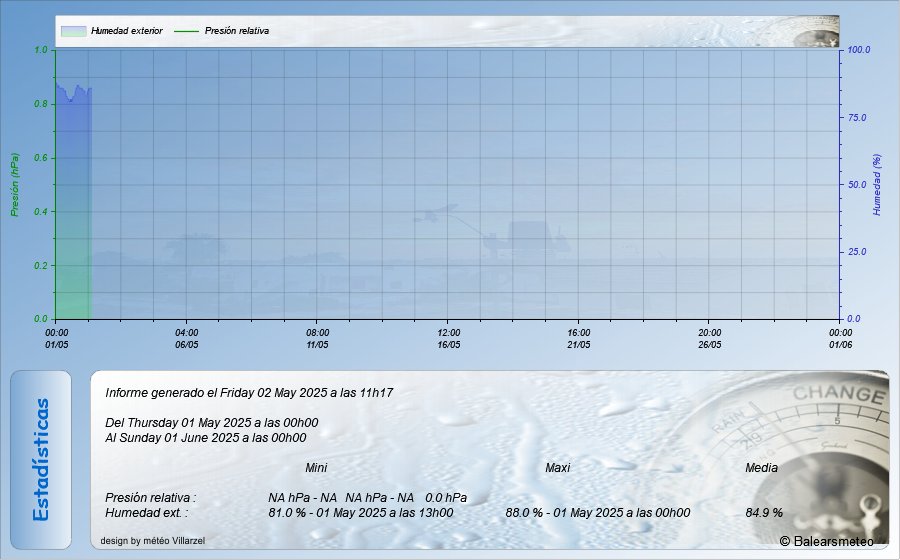
Task: Click 'Al Sunday 01 June 2025' end date line
Action: (x=205, y=438)
